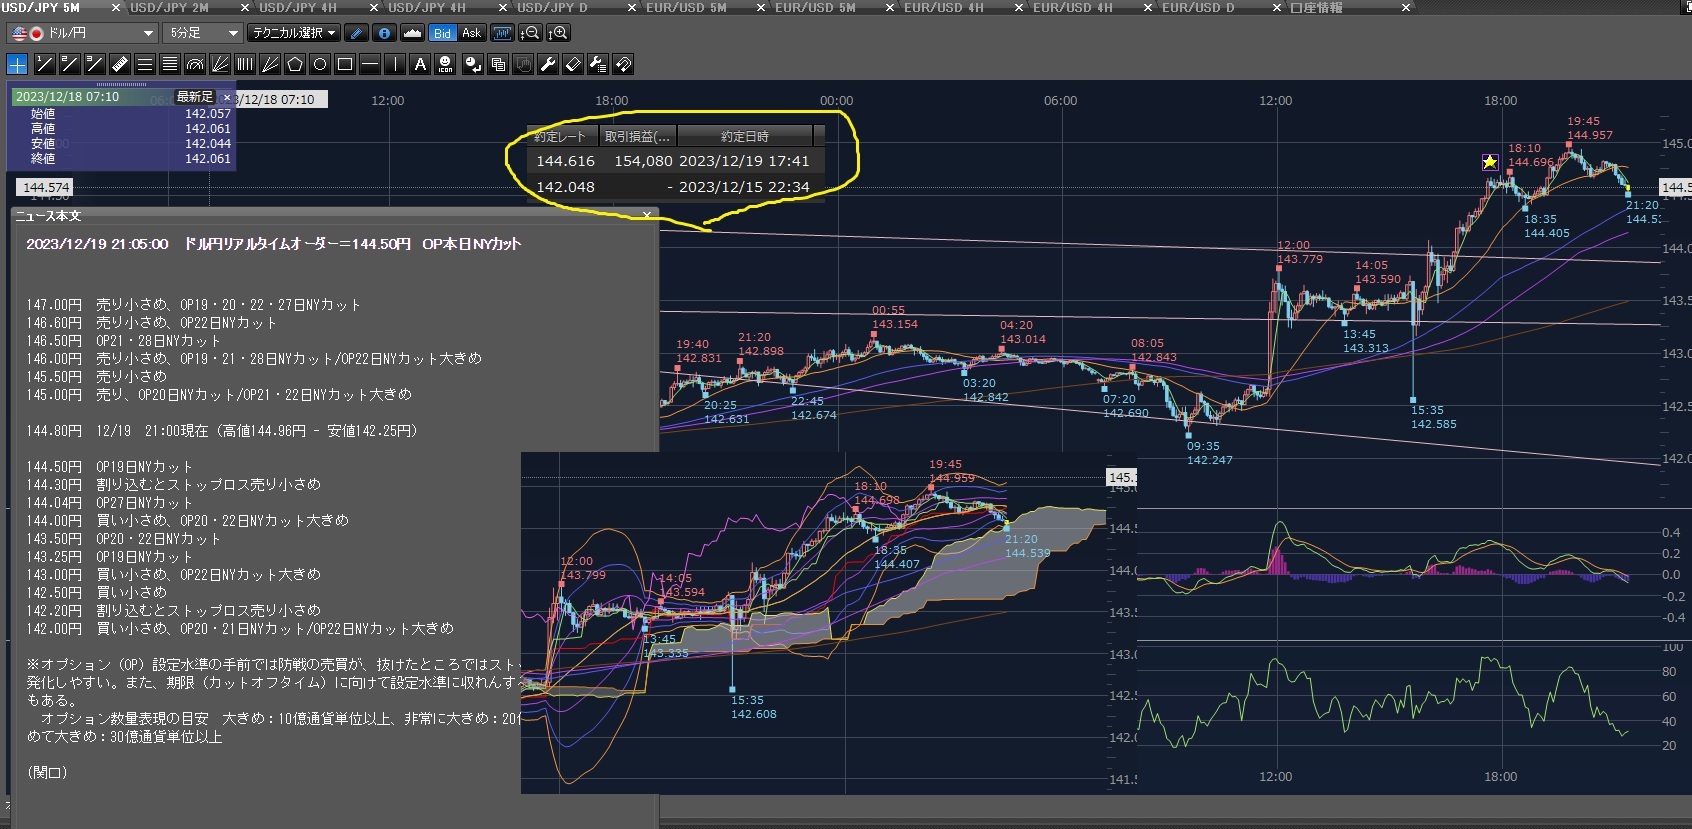Select the text annotation tool

(x=420, y=65)
